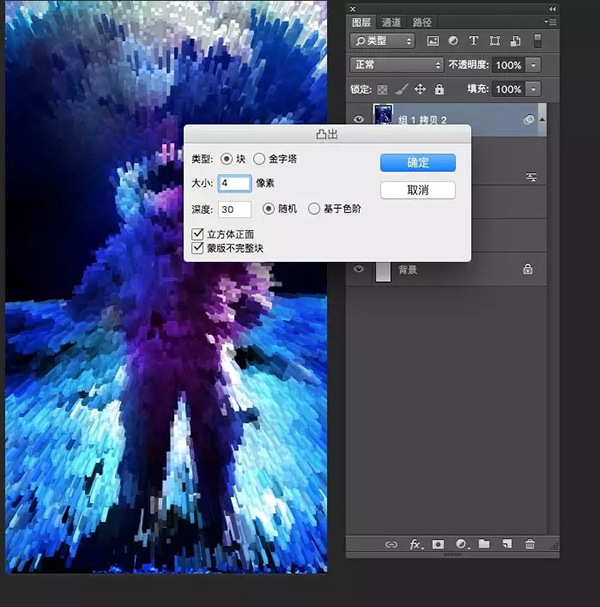Viewport: 600px width, 607px height.
Task: Select the 随机 depth radio button
Action: click(268, 209)
